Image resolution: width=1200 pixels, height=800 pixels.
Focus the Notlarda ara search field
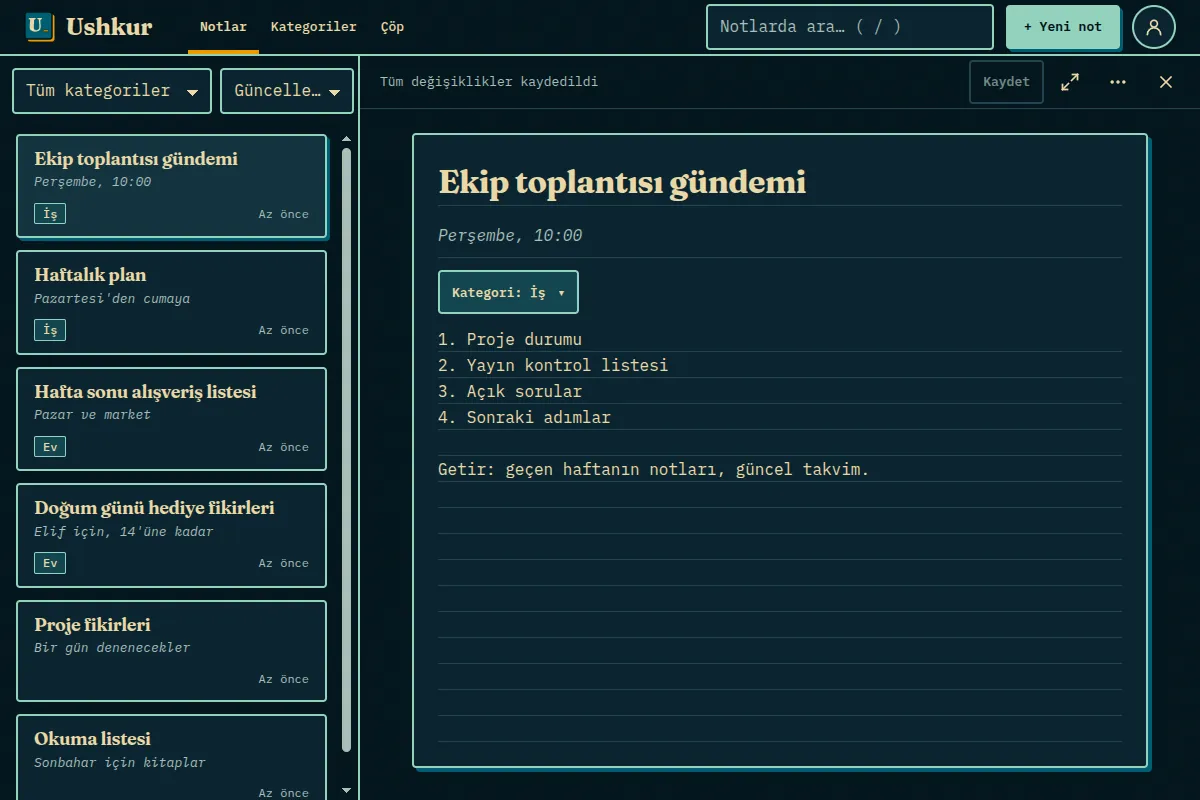tap(850, 27)
